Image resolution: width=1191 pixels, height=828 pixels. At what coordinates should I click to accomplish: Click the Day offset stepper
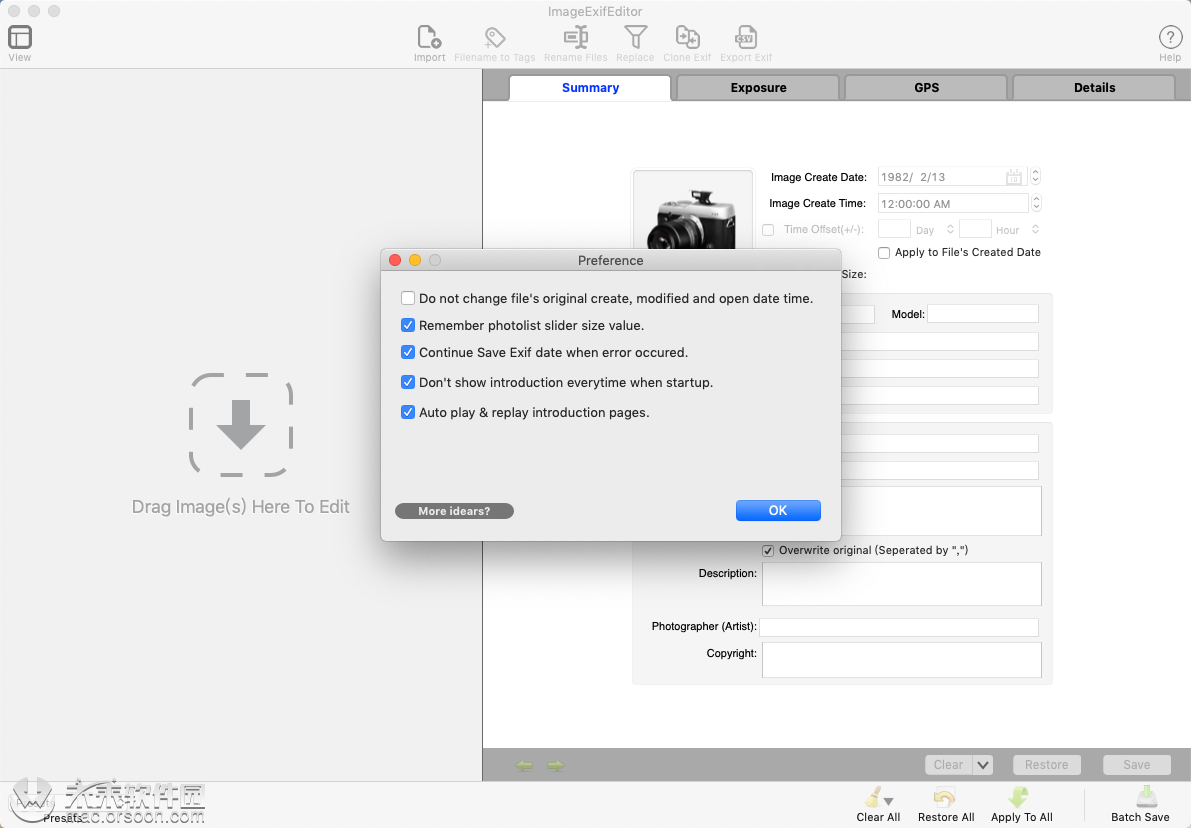tap(949, 229)
